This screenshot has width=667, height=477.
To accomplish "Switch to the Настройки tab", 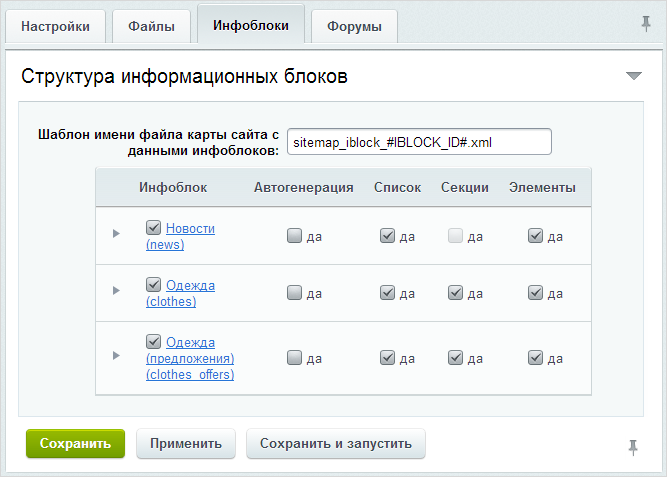I will pyautogui.click(x=55, y=26).
